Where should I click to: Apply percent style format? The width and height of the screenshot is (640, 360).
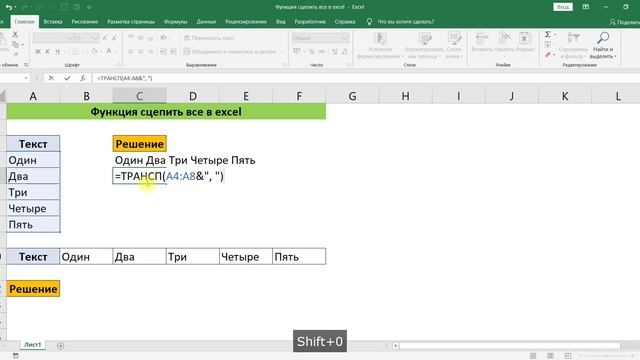click(312, 51)
